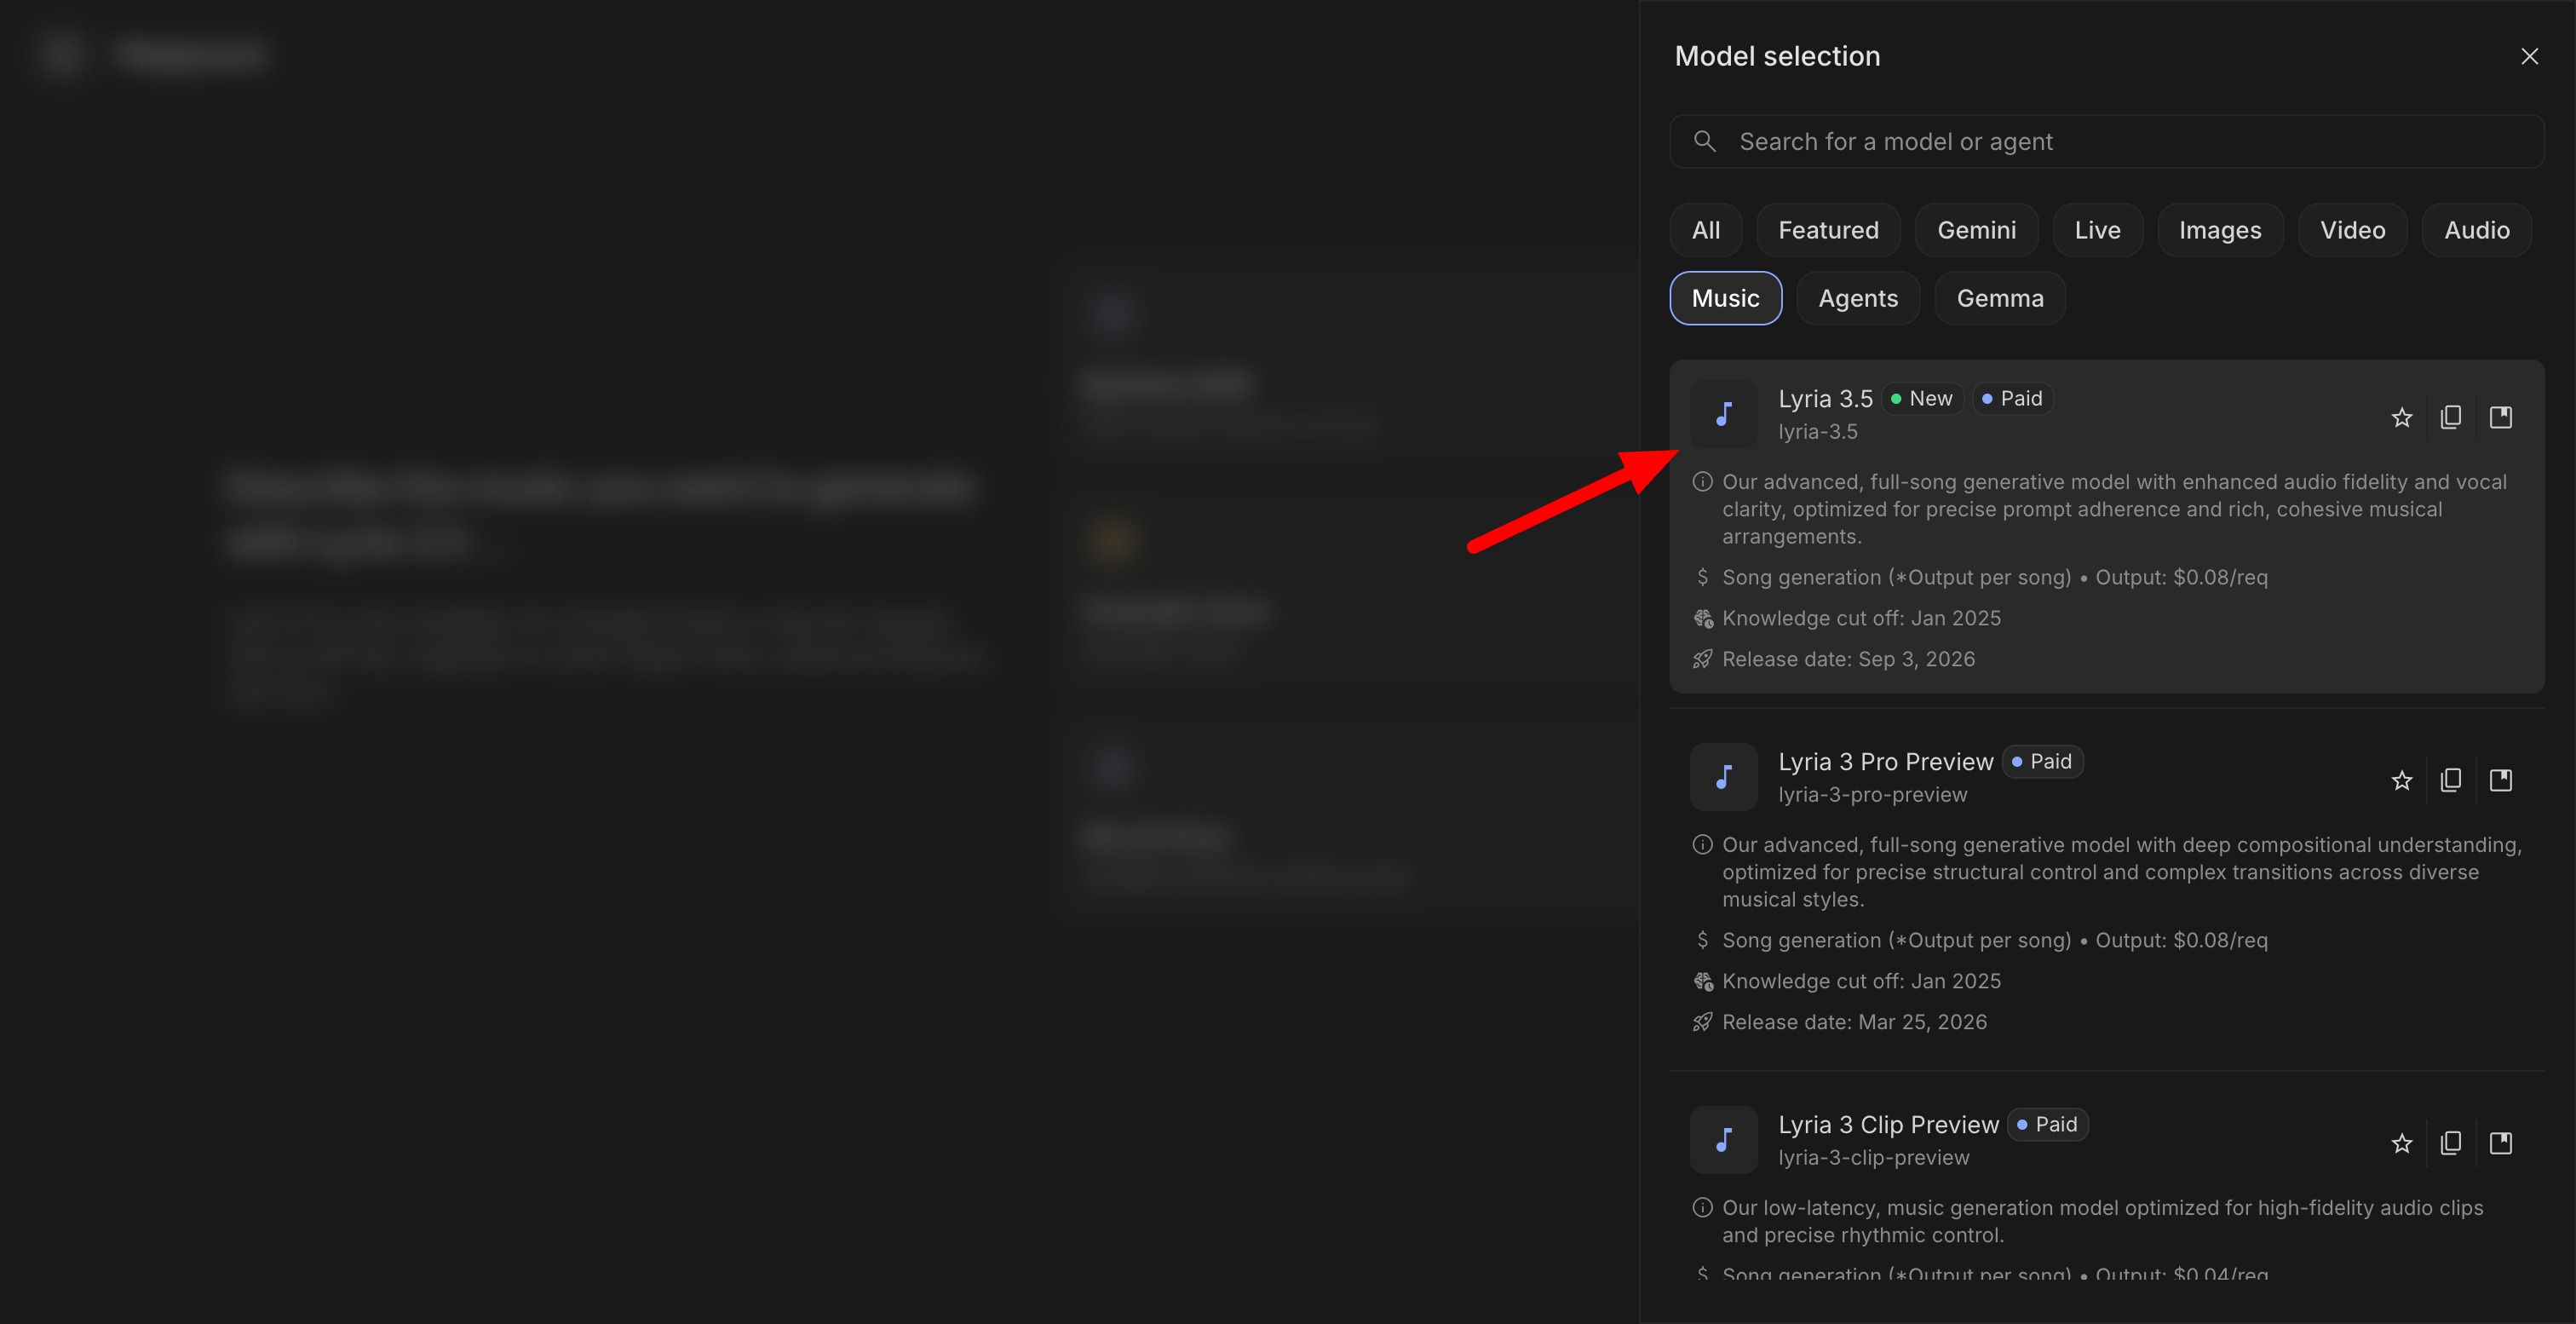Choose the Lyria 3 Pro Preview title

click(1885, 762)
